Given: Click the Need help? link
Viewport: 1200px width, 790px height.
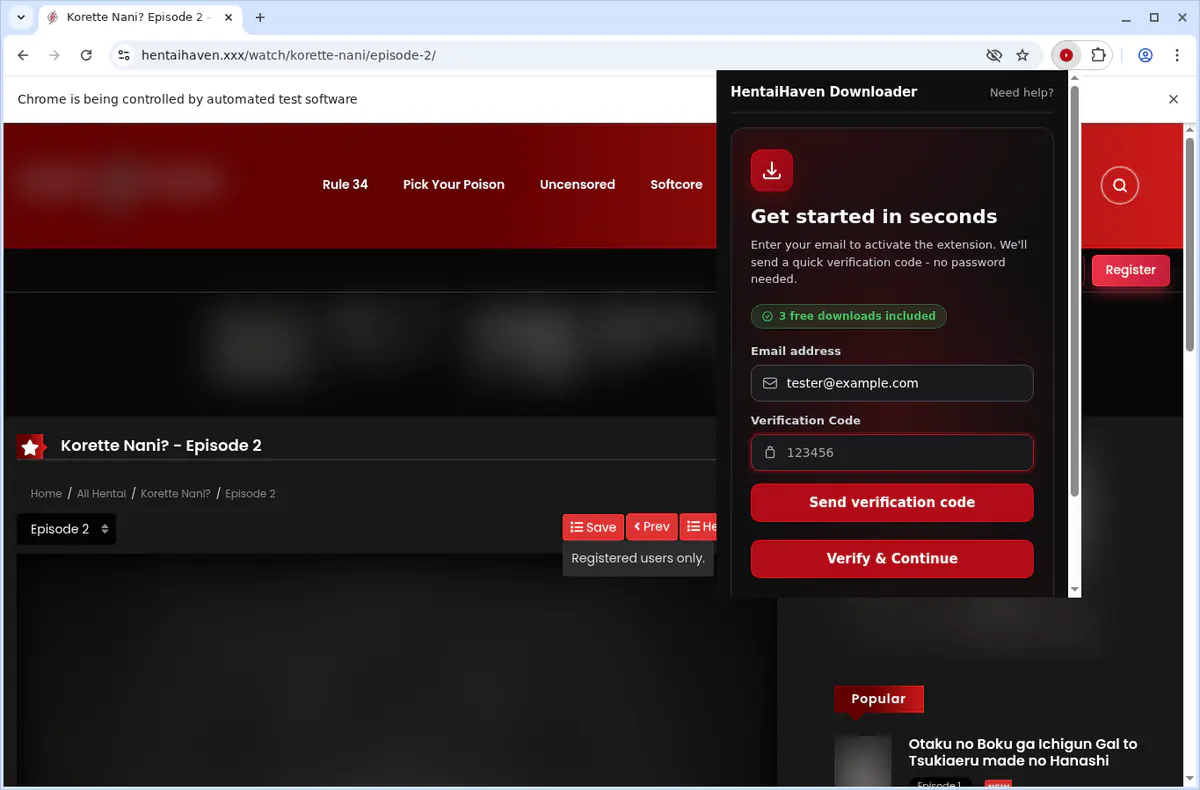Looking at the screenshot, I should 1021,93.
